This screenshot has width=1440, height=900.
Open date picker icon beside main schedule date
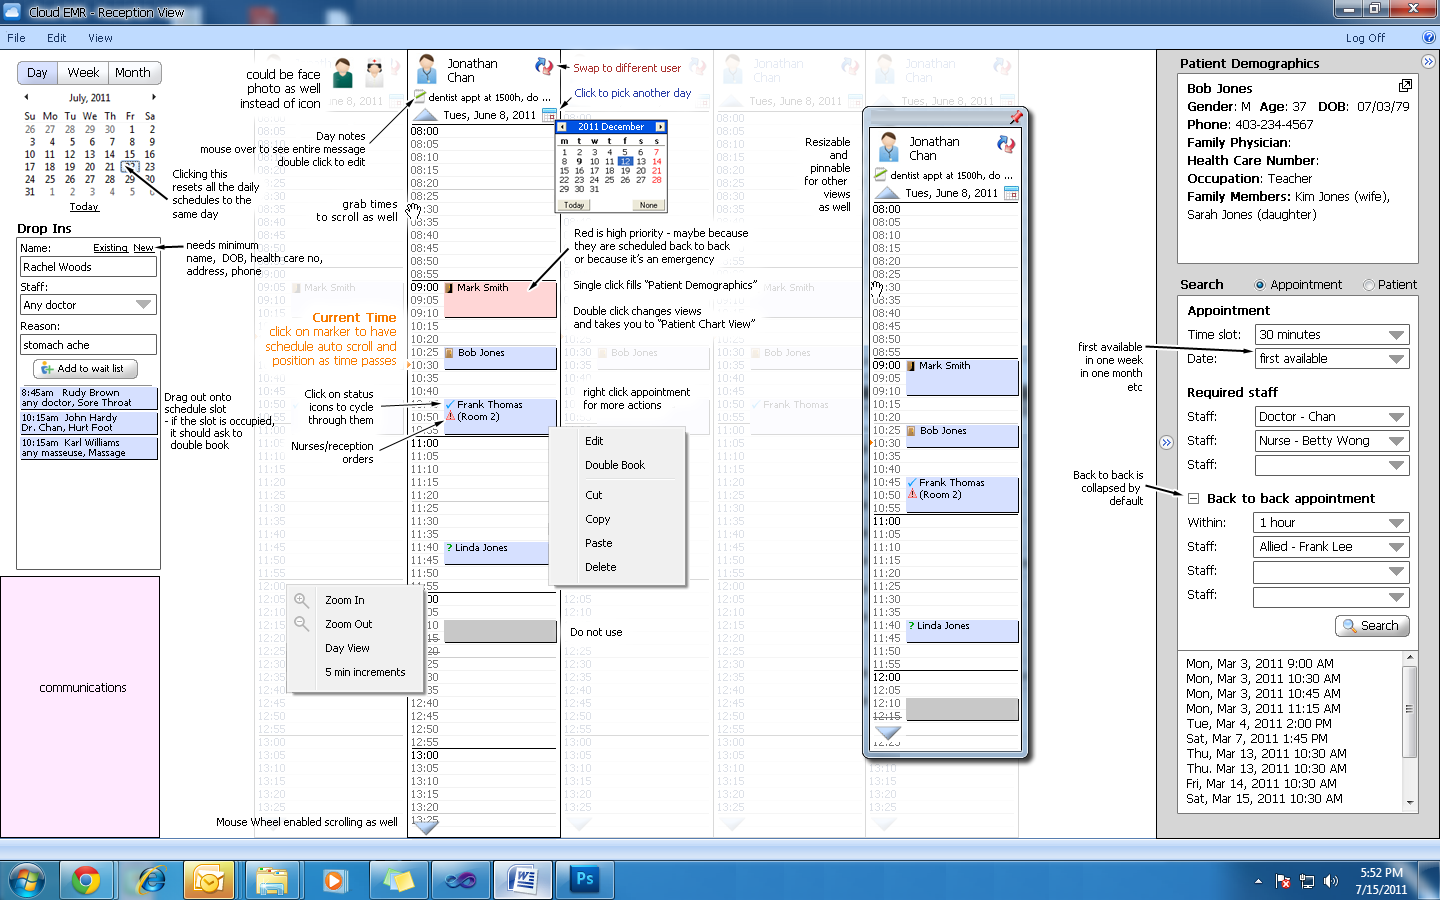(549, 115)
